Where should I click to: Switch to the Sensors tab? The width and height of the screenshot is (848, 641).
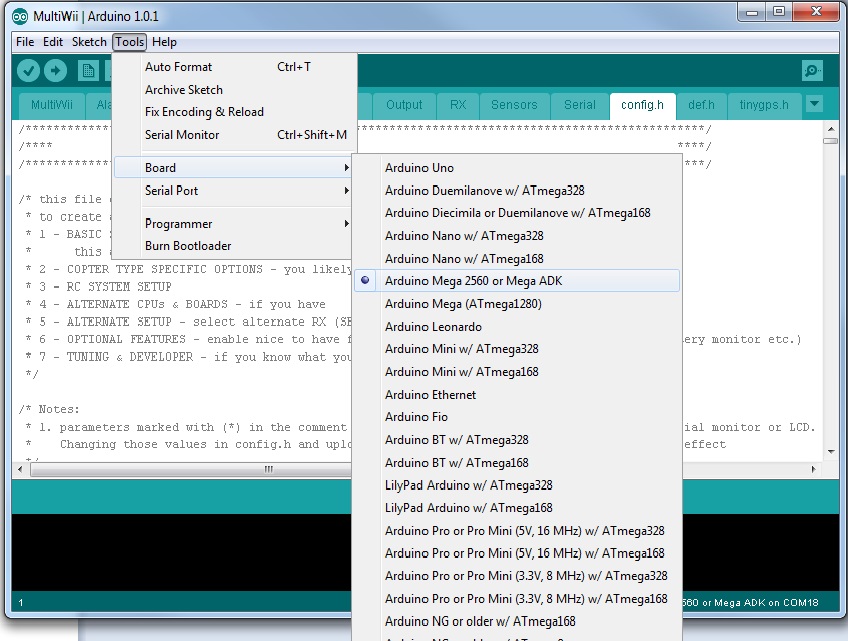[x=514, y=105]
